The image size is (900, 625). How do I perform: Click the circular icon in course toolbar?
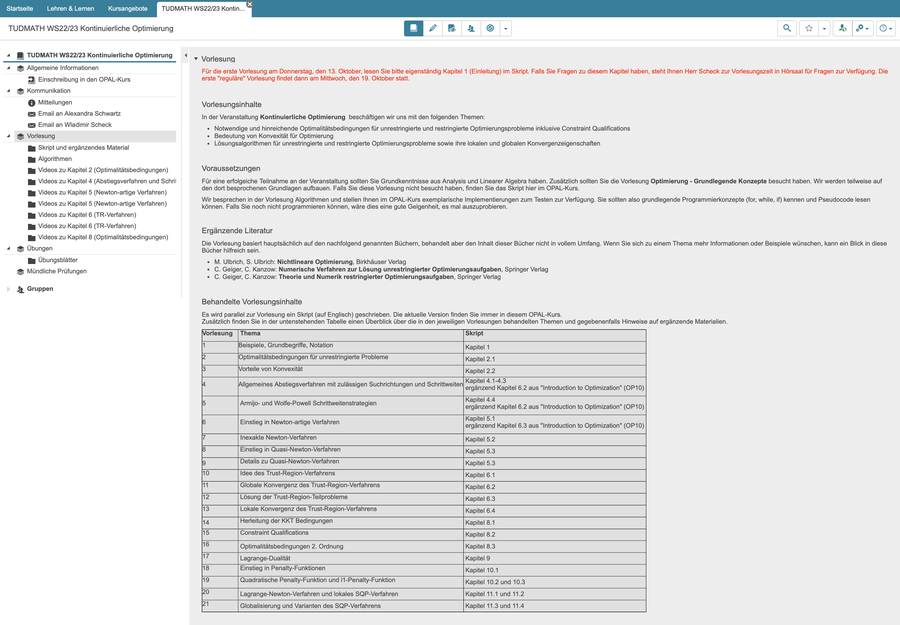490,28
